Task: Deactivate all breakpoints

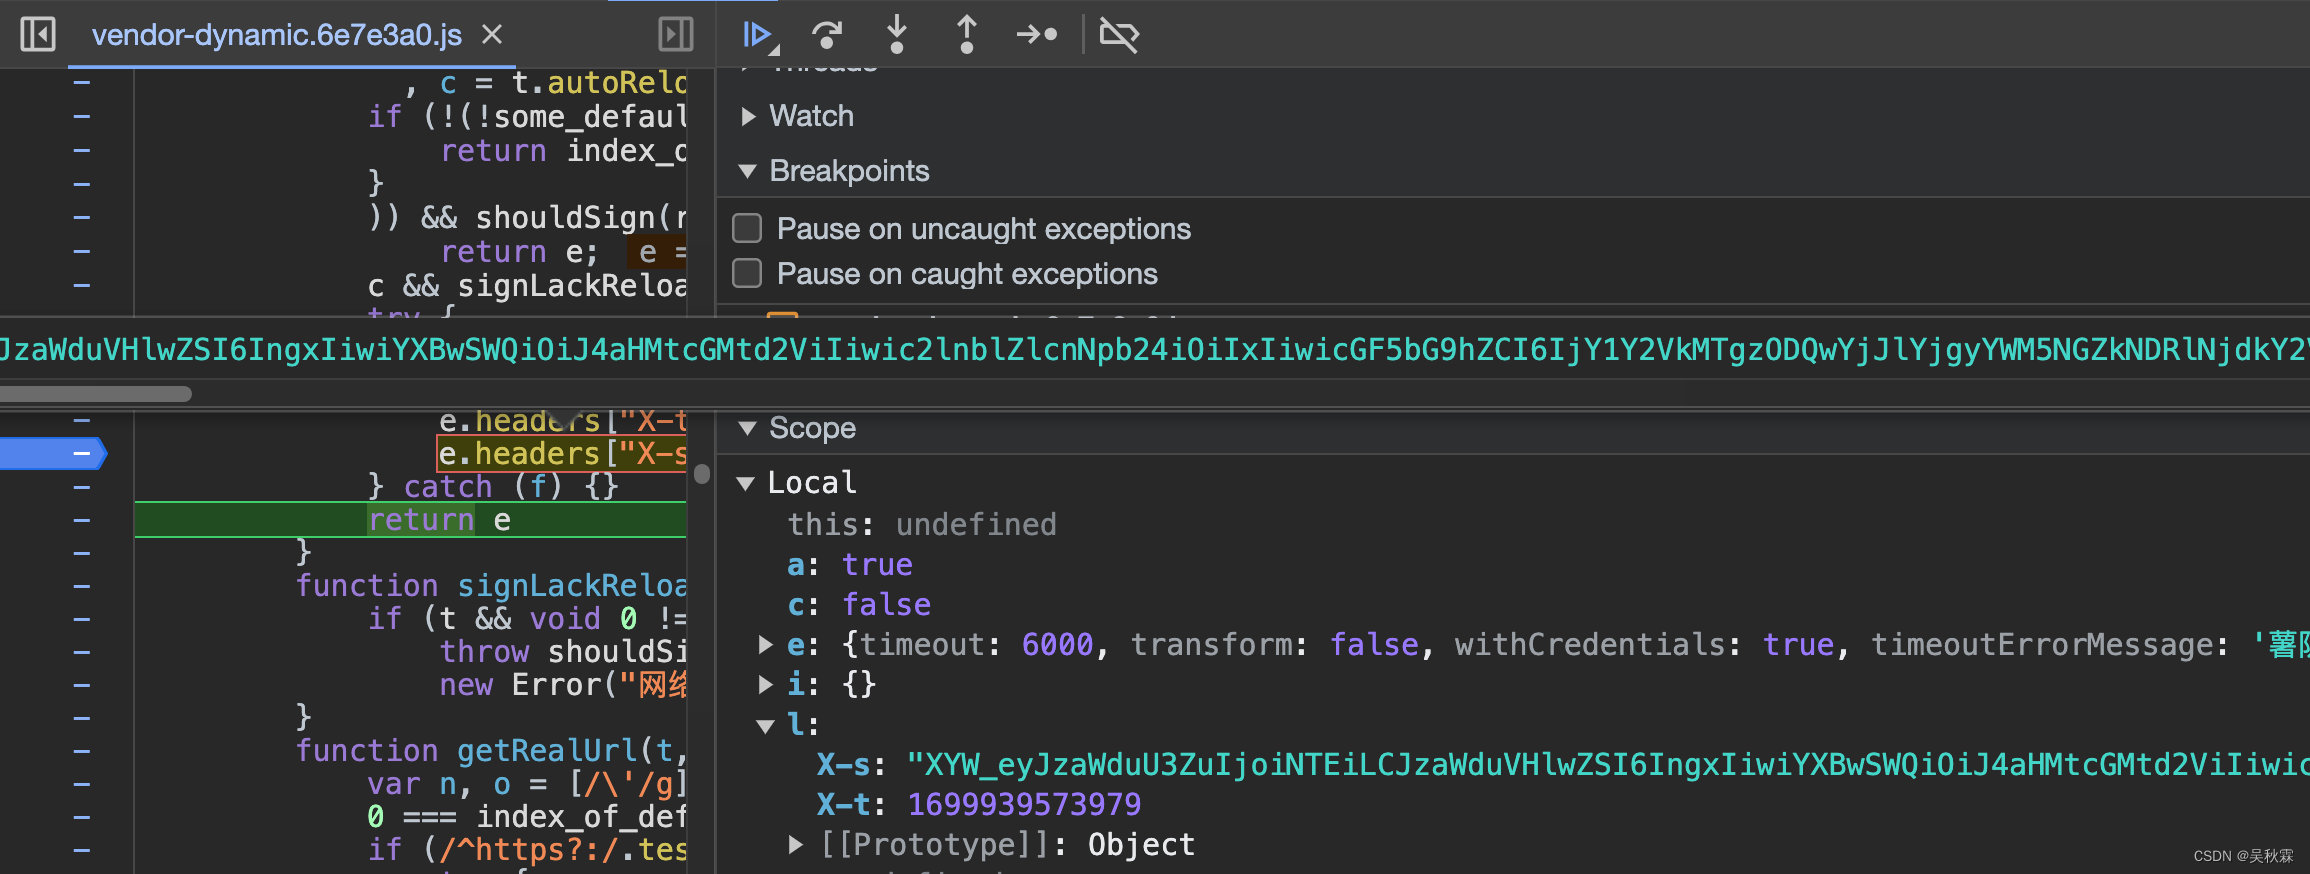Action: [1119, 35]
